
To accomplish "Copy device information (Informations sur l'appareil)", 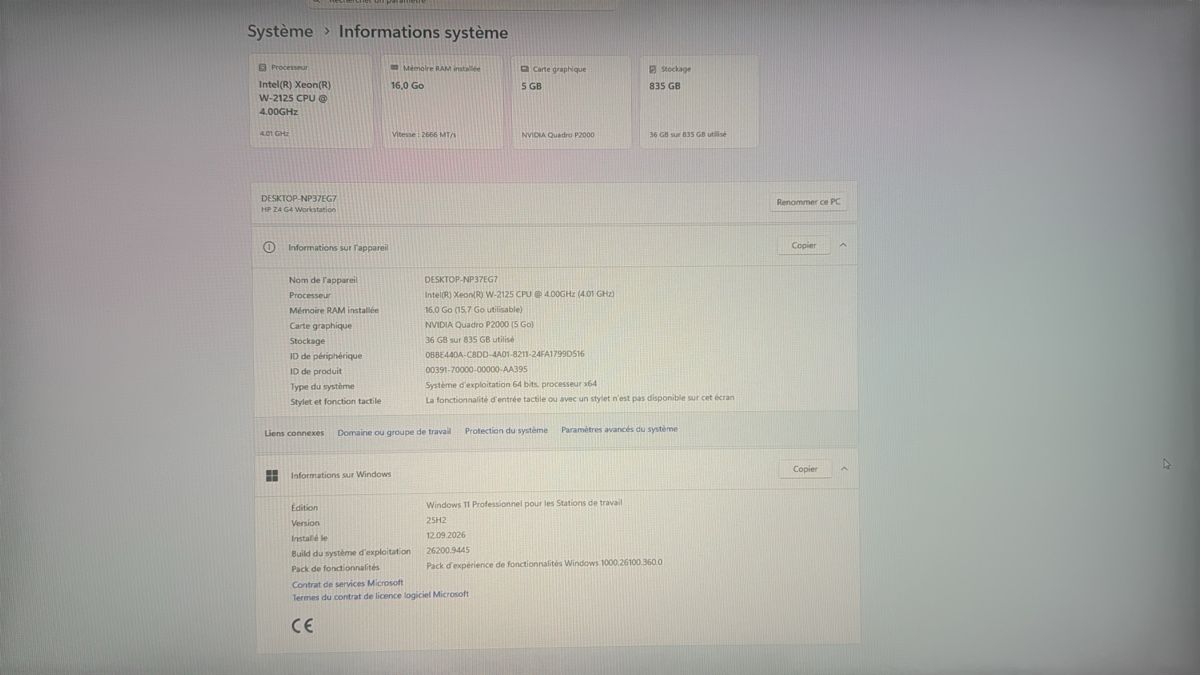I will click(x=804, y=245).
